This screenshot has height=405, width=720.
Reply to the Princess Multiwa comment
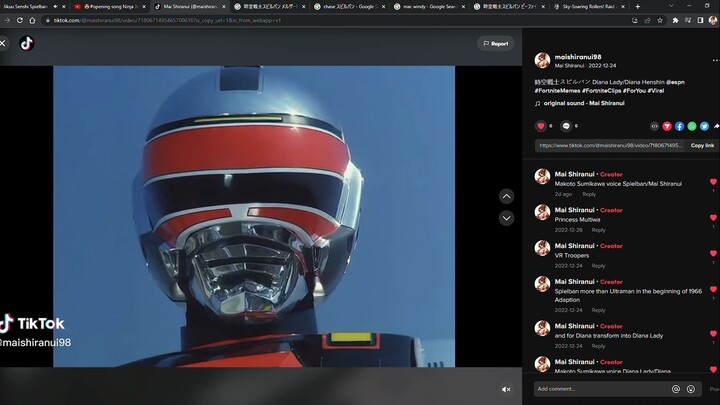pos(598,230)
